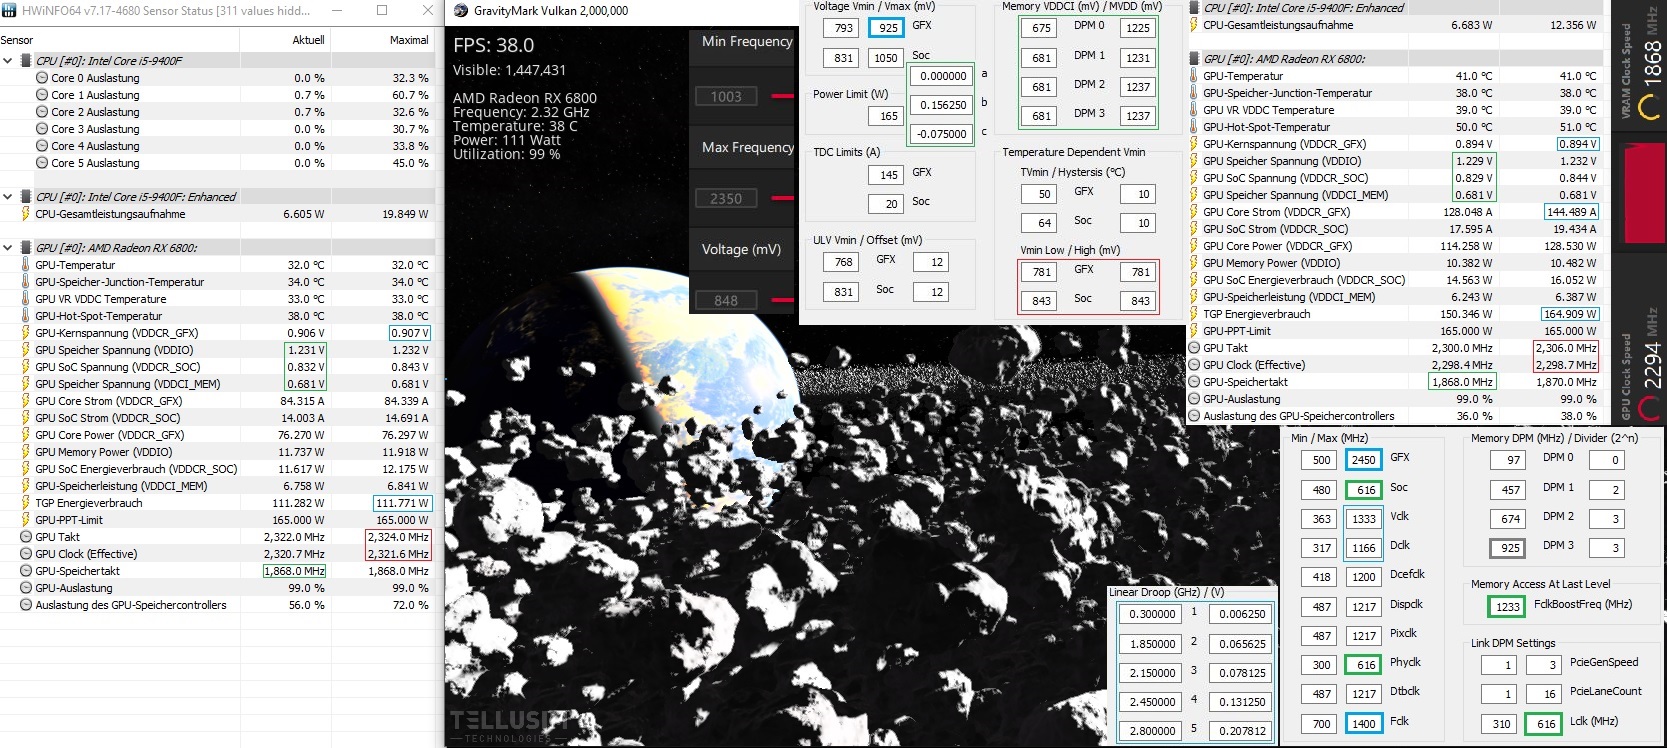Click lightning icon of TGP Energieverbrauch 150.346 W
1667x748 pixels.
(1194, 314)
